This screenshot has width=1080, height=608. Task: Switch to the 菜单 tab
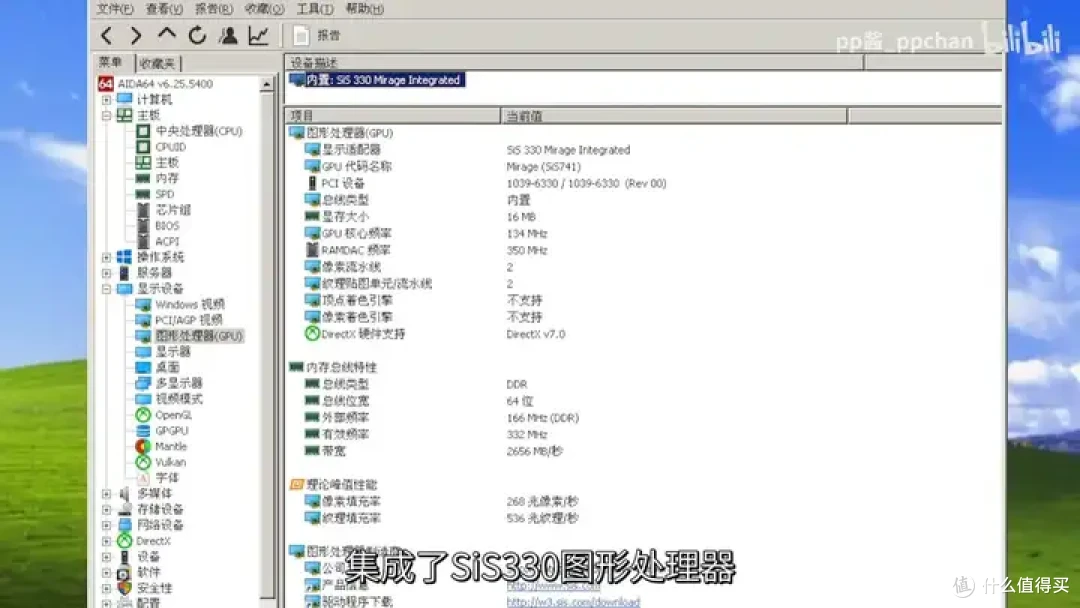pyautogui.click(x=111, y=63)
